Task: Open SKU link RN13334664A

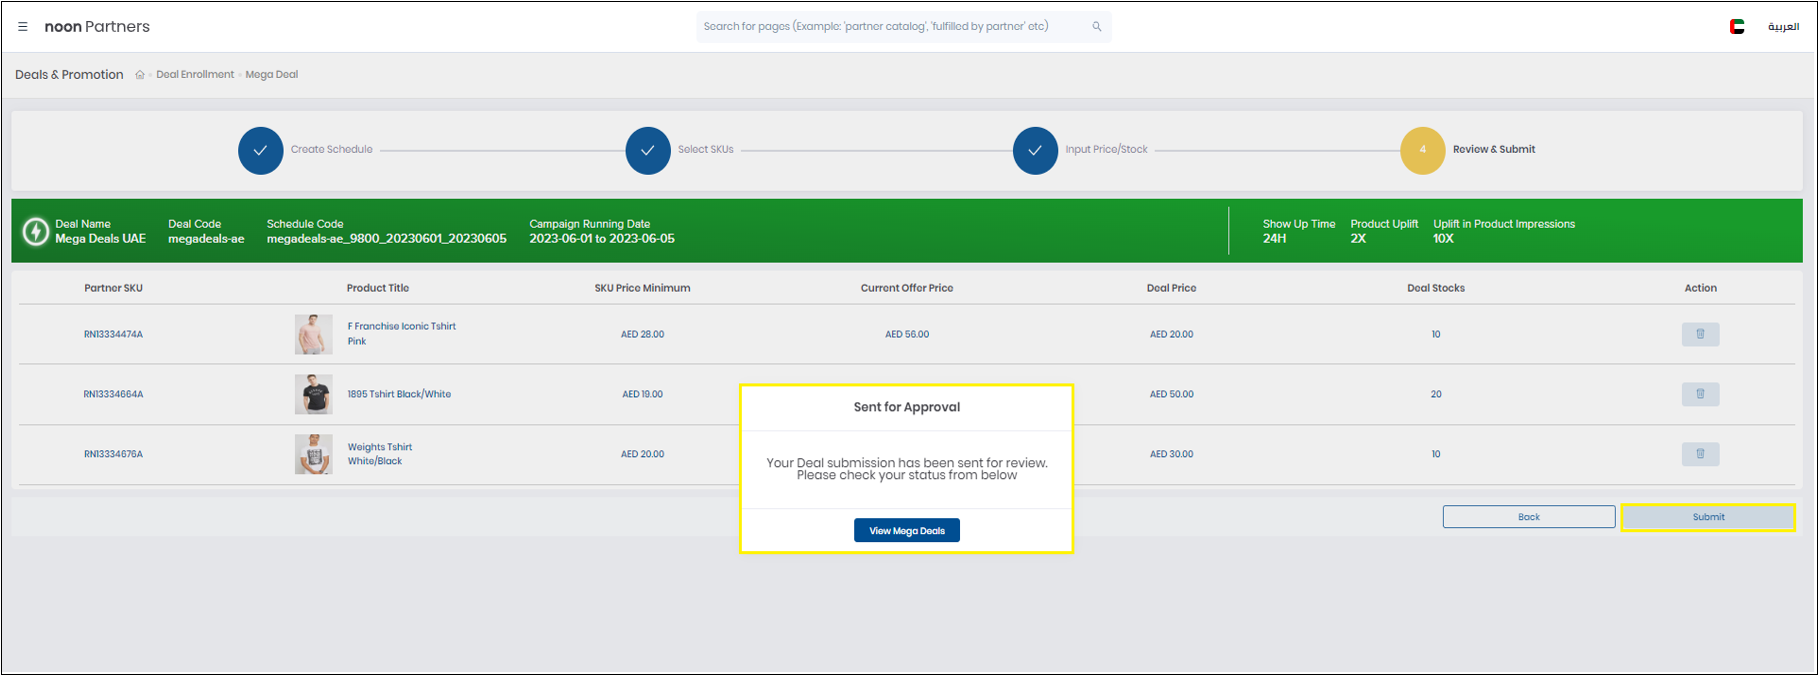Action: click(113, 394)
